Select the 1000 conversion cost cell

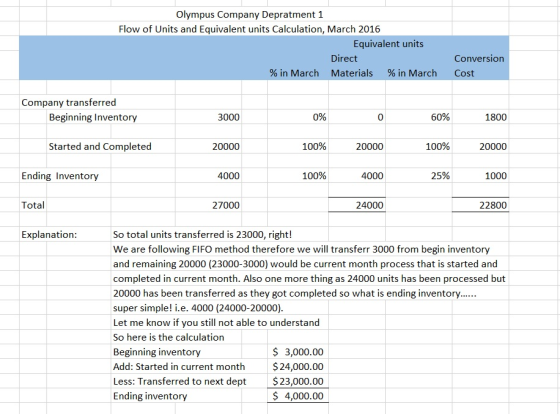click(x=496, y=176)
